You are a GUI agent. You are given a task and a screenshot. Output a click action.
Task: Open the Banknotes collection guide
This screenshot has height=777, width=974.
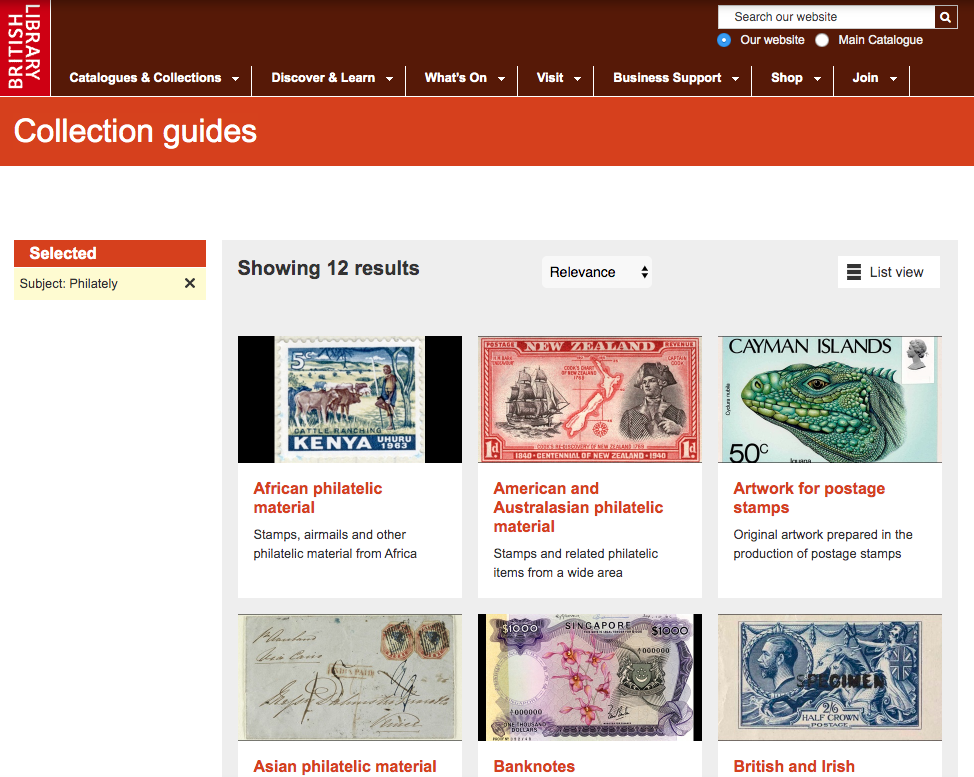point(534,766)
